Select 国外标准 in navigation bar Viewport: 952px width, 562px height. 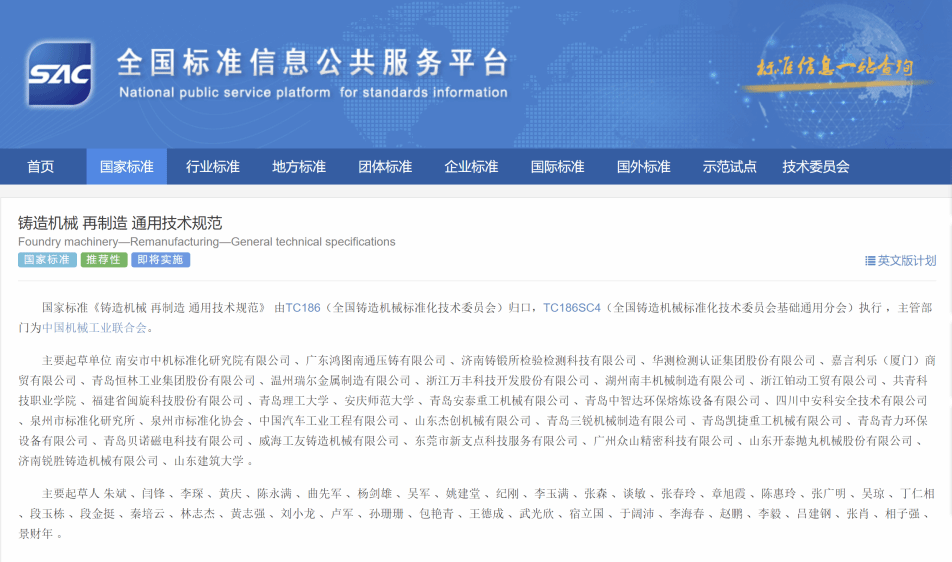(643, 167)
